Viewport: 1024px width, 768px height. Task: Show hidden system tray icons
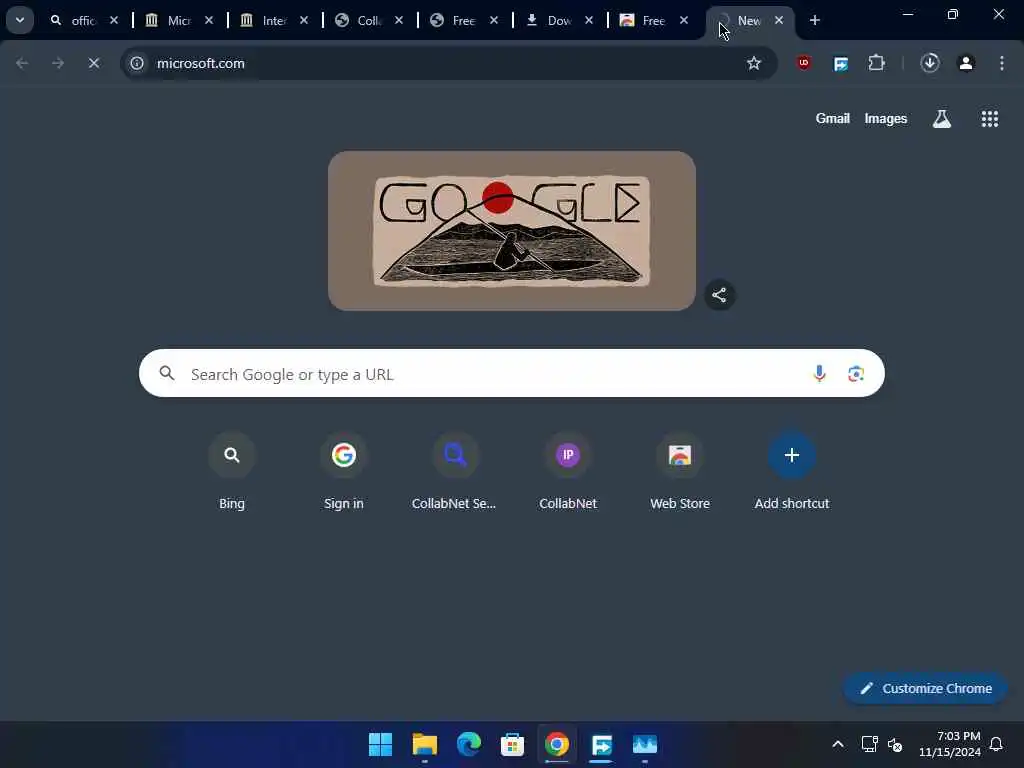coord(838,744)
